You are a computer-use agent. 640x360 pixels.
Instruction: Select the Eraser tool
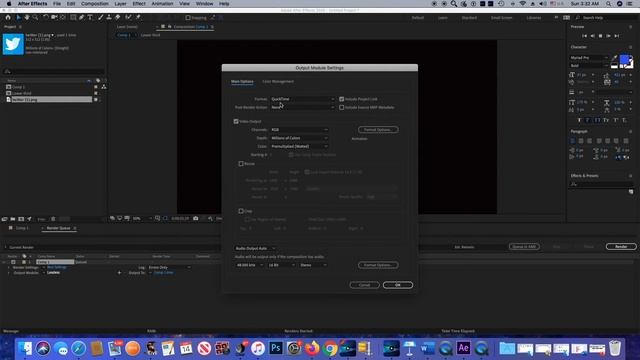(118, 18)
